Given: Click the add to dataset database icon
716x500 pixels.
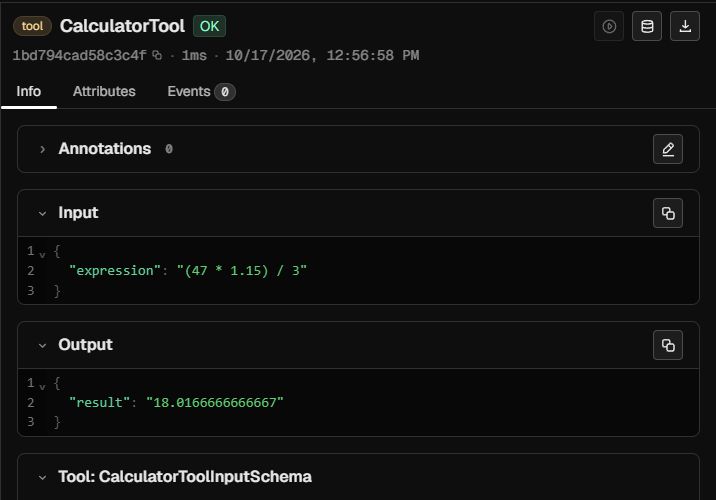Looking at the screenshot, I should click(x=647, y=26).
